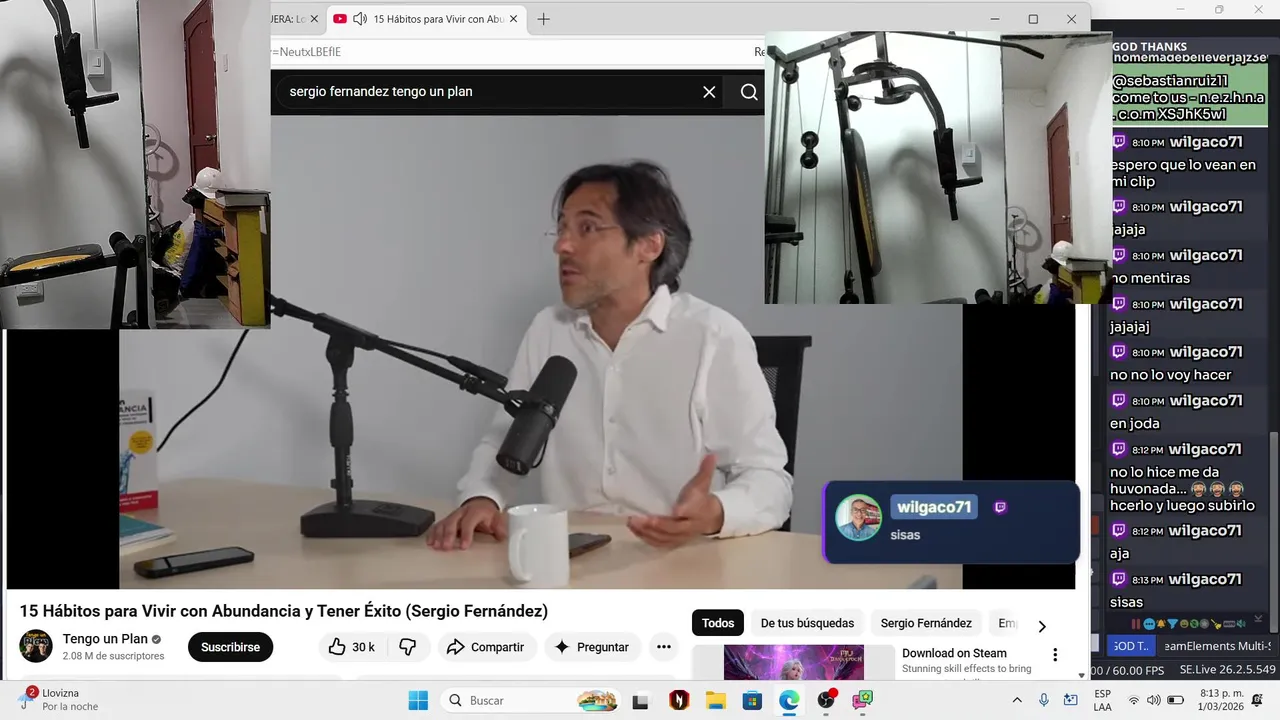Screen dimensions: 1280x720
Task: Click the Wi-Fi network icon in system tray
Action: 1133,700
